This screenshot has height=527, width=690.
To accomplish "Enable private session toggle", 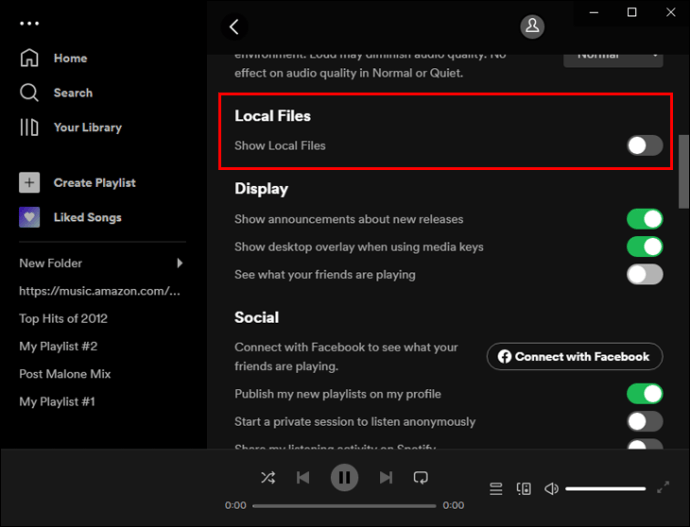I will 645,421.
